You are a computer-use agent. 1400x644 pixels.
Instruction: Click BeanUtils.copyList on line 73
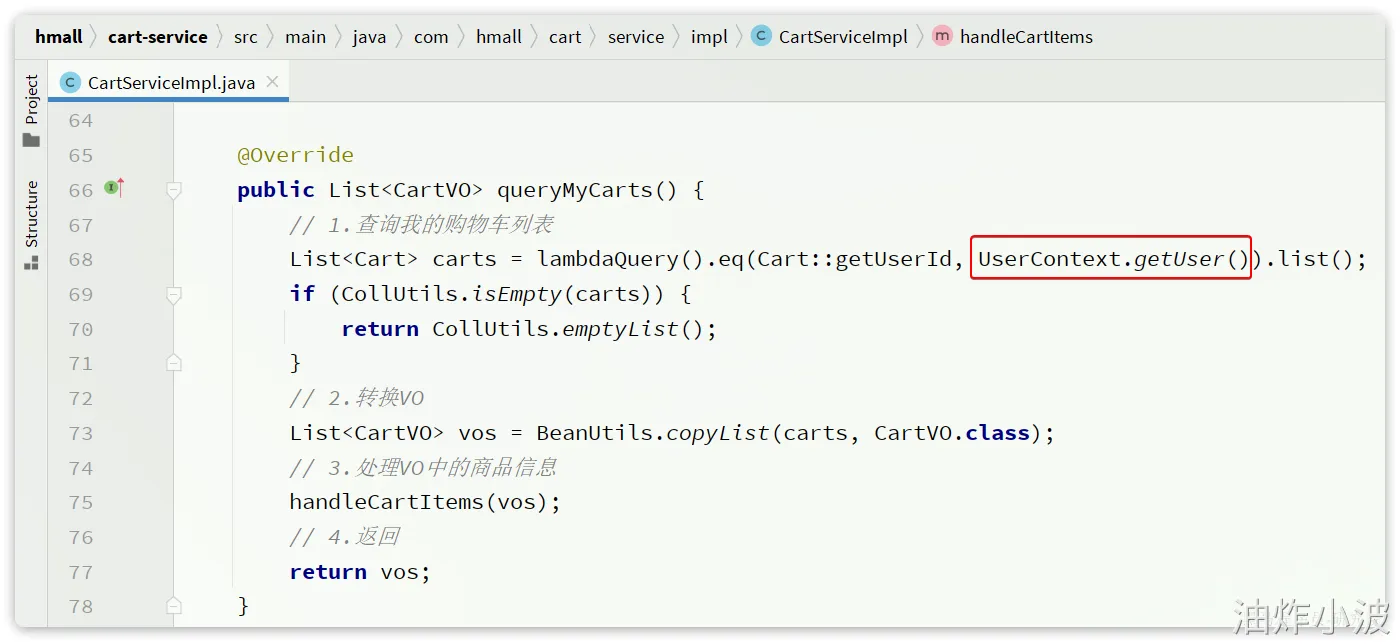(x=653, y=433)
